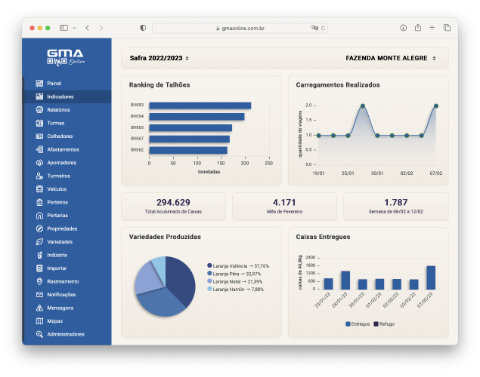This screenshot has height=377, width=480.
Task: Expand the Safari sidebar options chevron
Action: 74,28
